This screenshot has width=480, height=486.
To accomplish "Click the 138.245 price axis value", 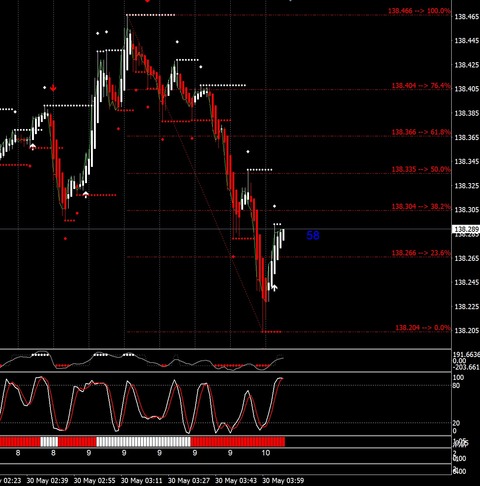I will click(x=467, y=282).
